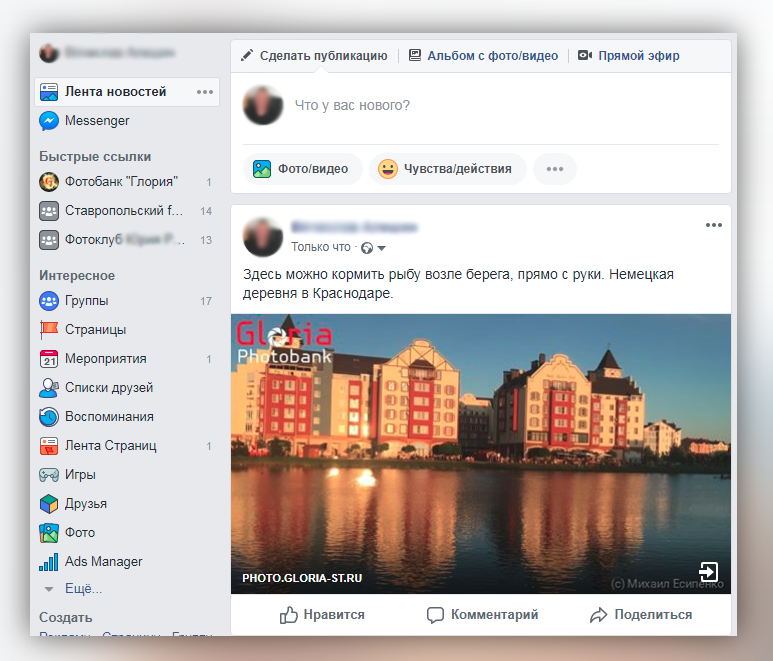Image resolution: width=773 pixels, height=661 pixels.
Task: Open Лента новостей three-dot options
Action: pyautogui.click(x=205, y=92)
